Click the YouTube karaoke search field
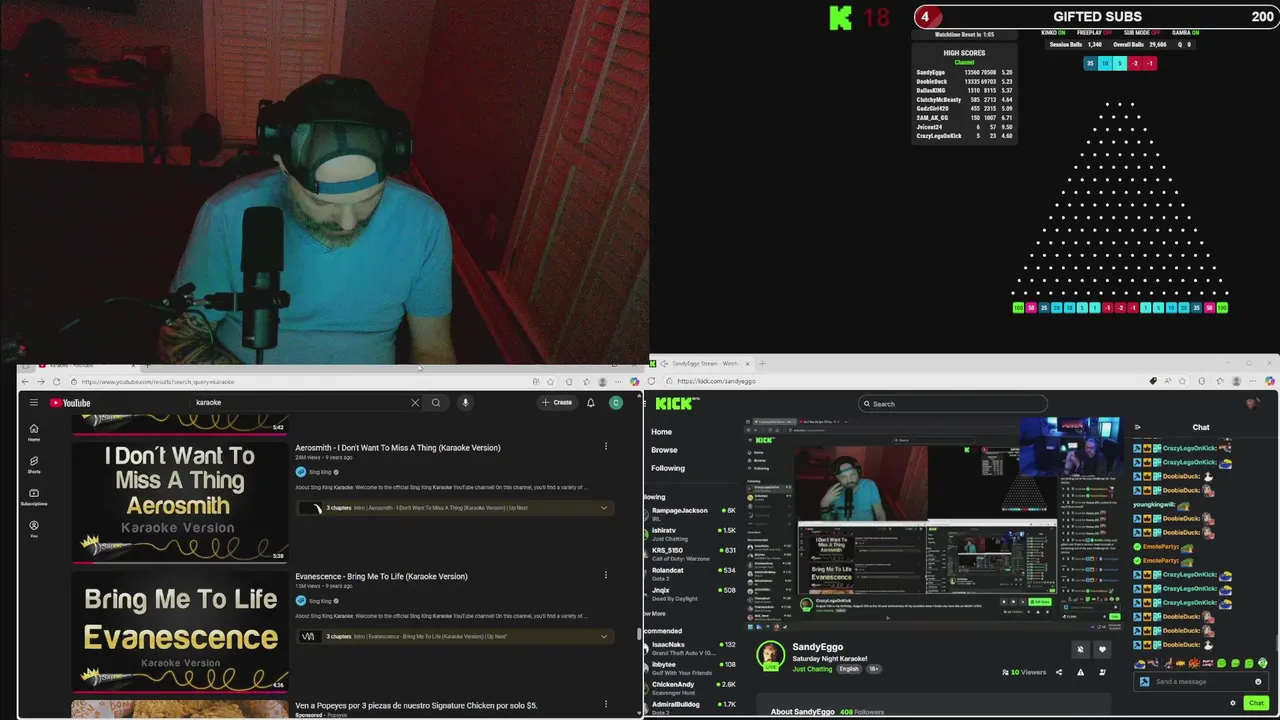Screen dimensions: 1280x720 [300, 403]
